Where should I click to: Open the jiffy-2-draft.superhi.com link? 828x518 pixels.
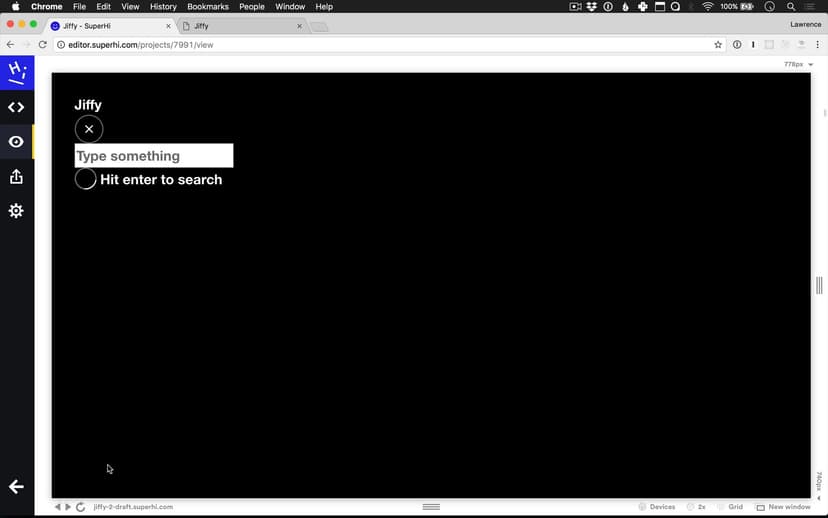[x=133, y=507]
